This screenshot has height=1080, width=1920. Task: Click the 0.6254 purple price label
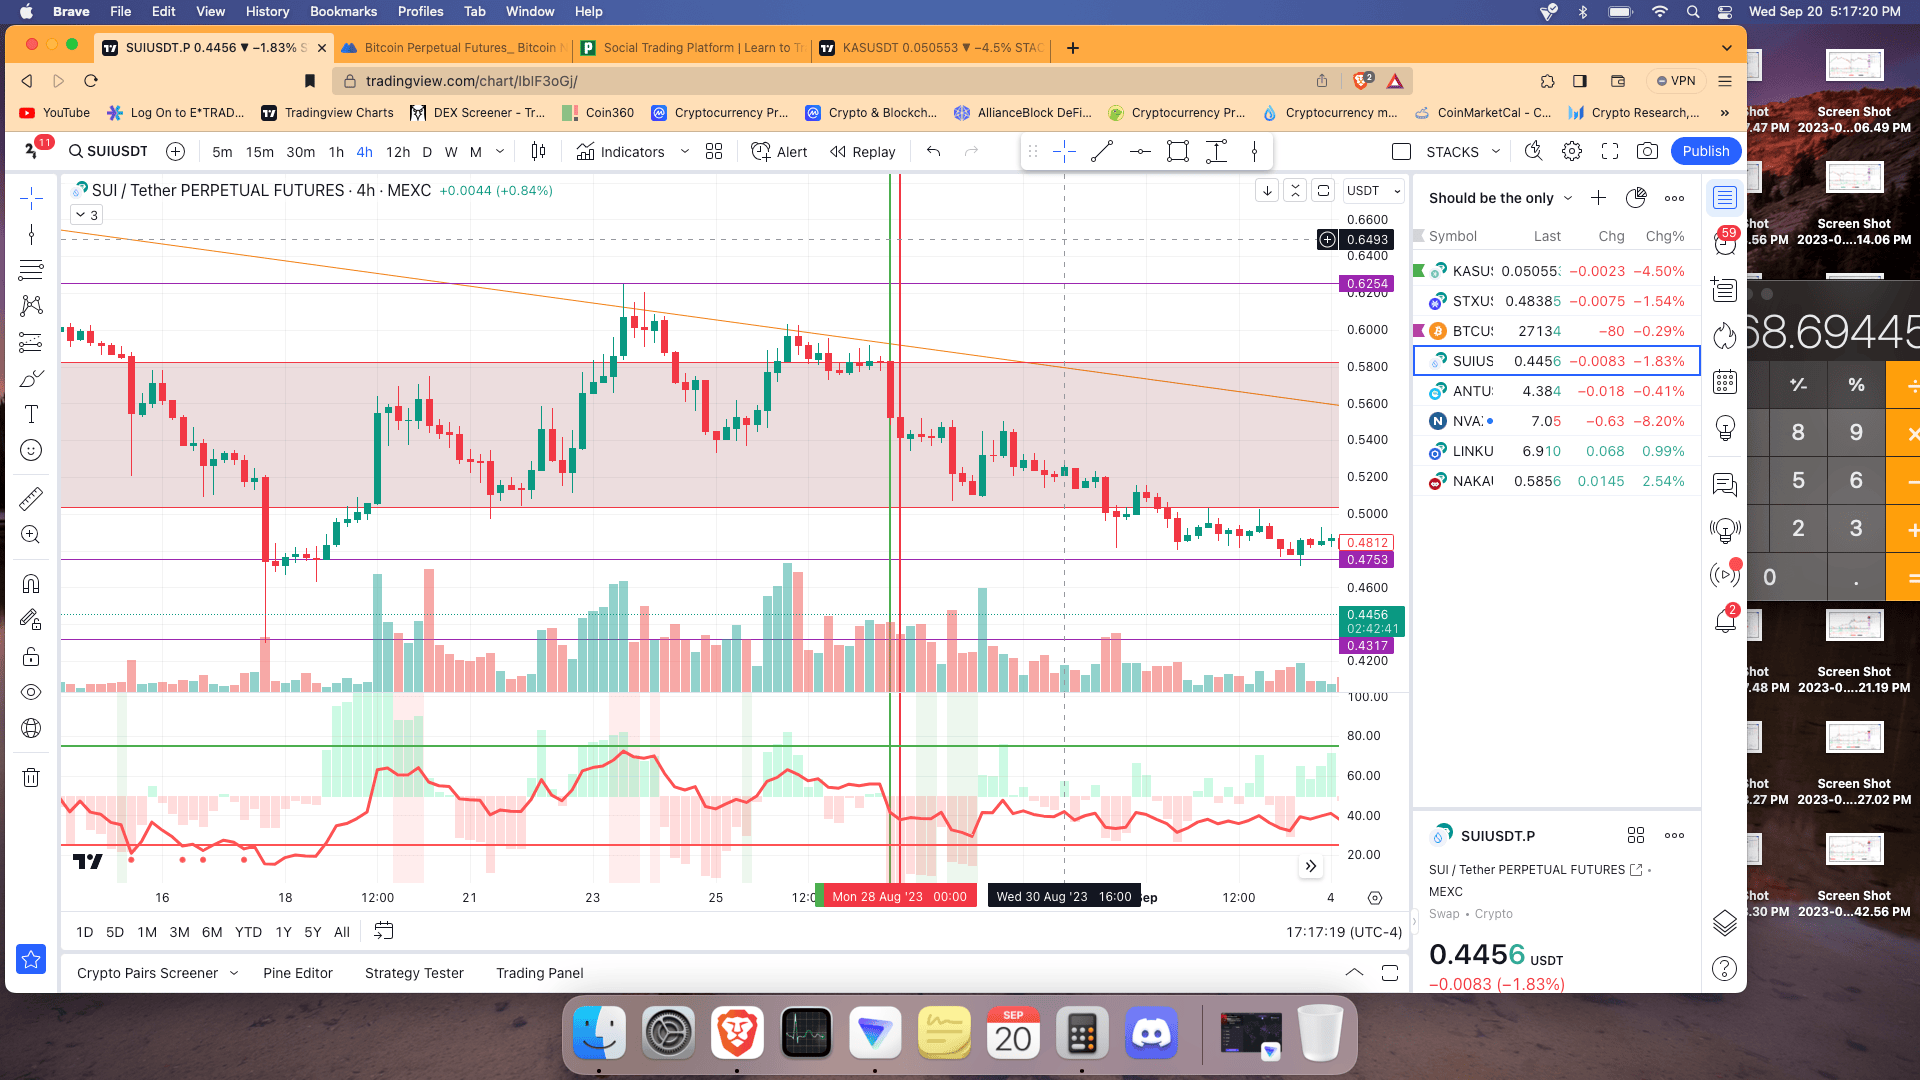1366,284
